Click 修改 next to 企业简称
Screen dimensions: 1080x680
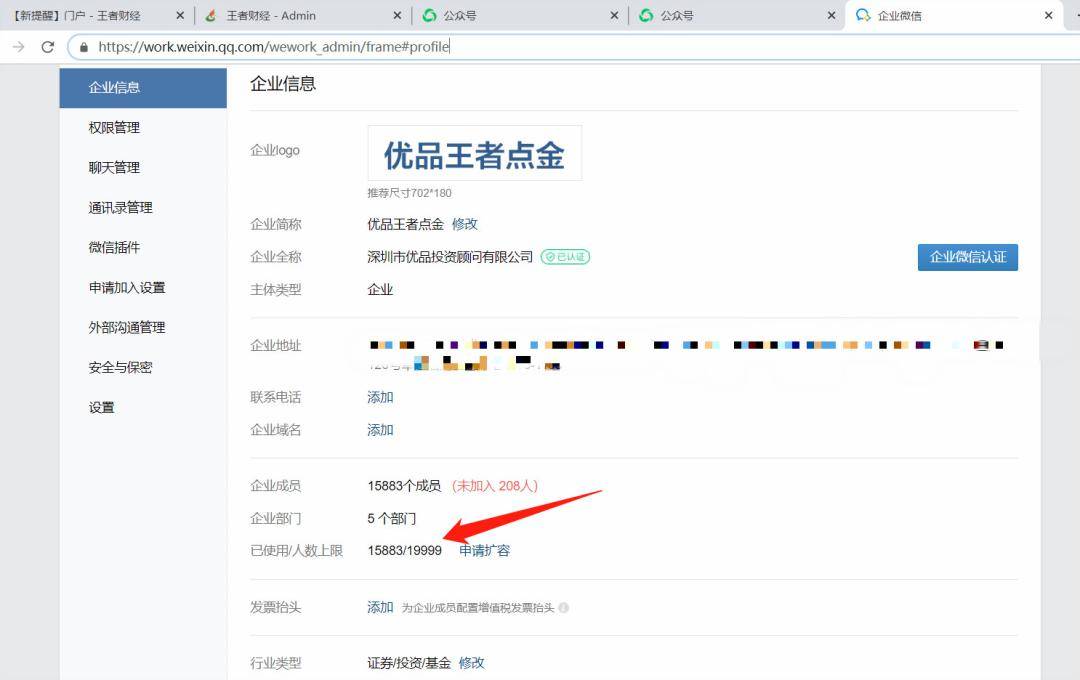465,224
